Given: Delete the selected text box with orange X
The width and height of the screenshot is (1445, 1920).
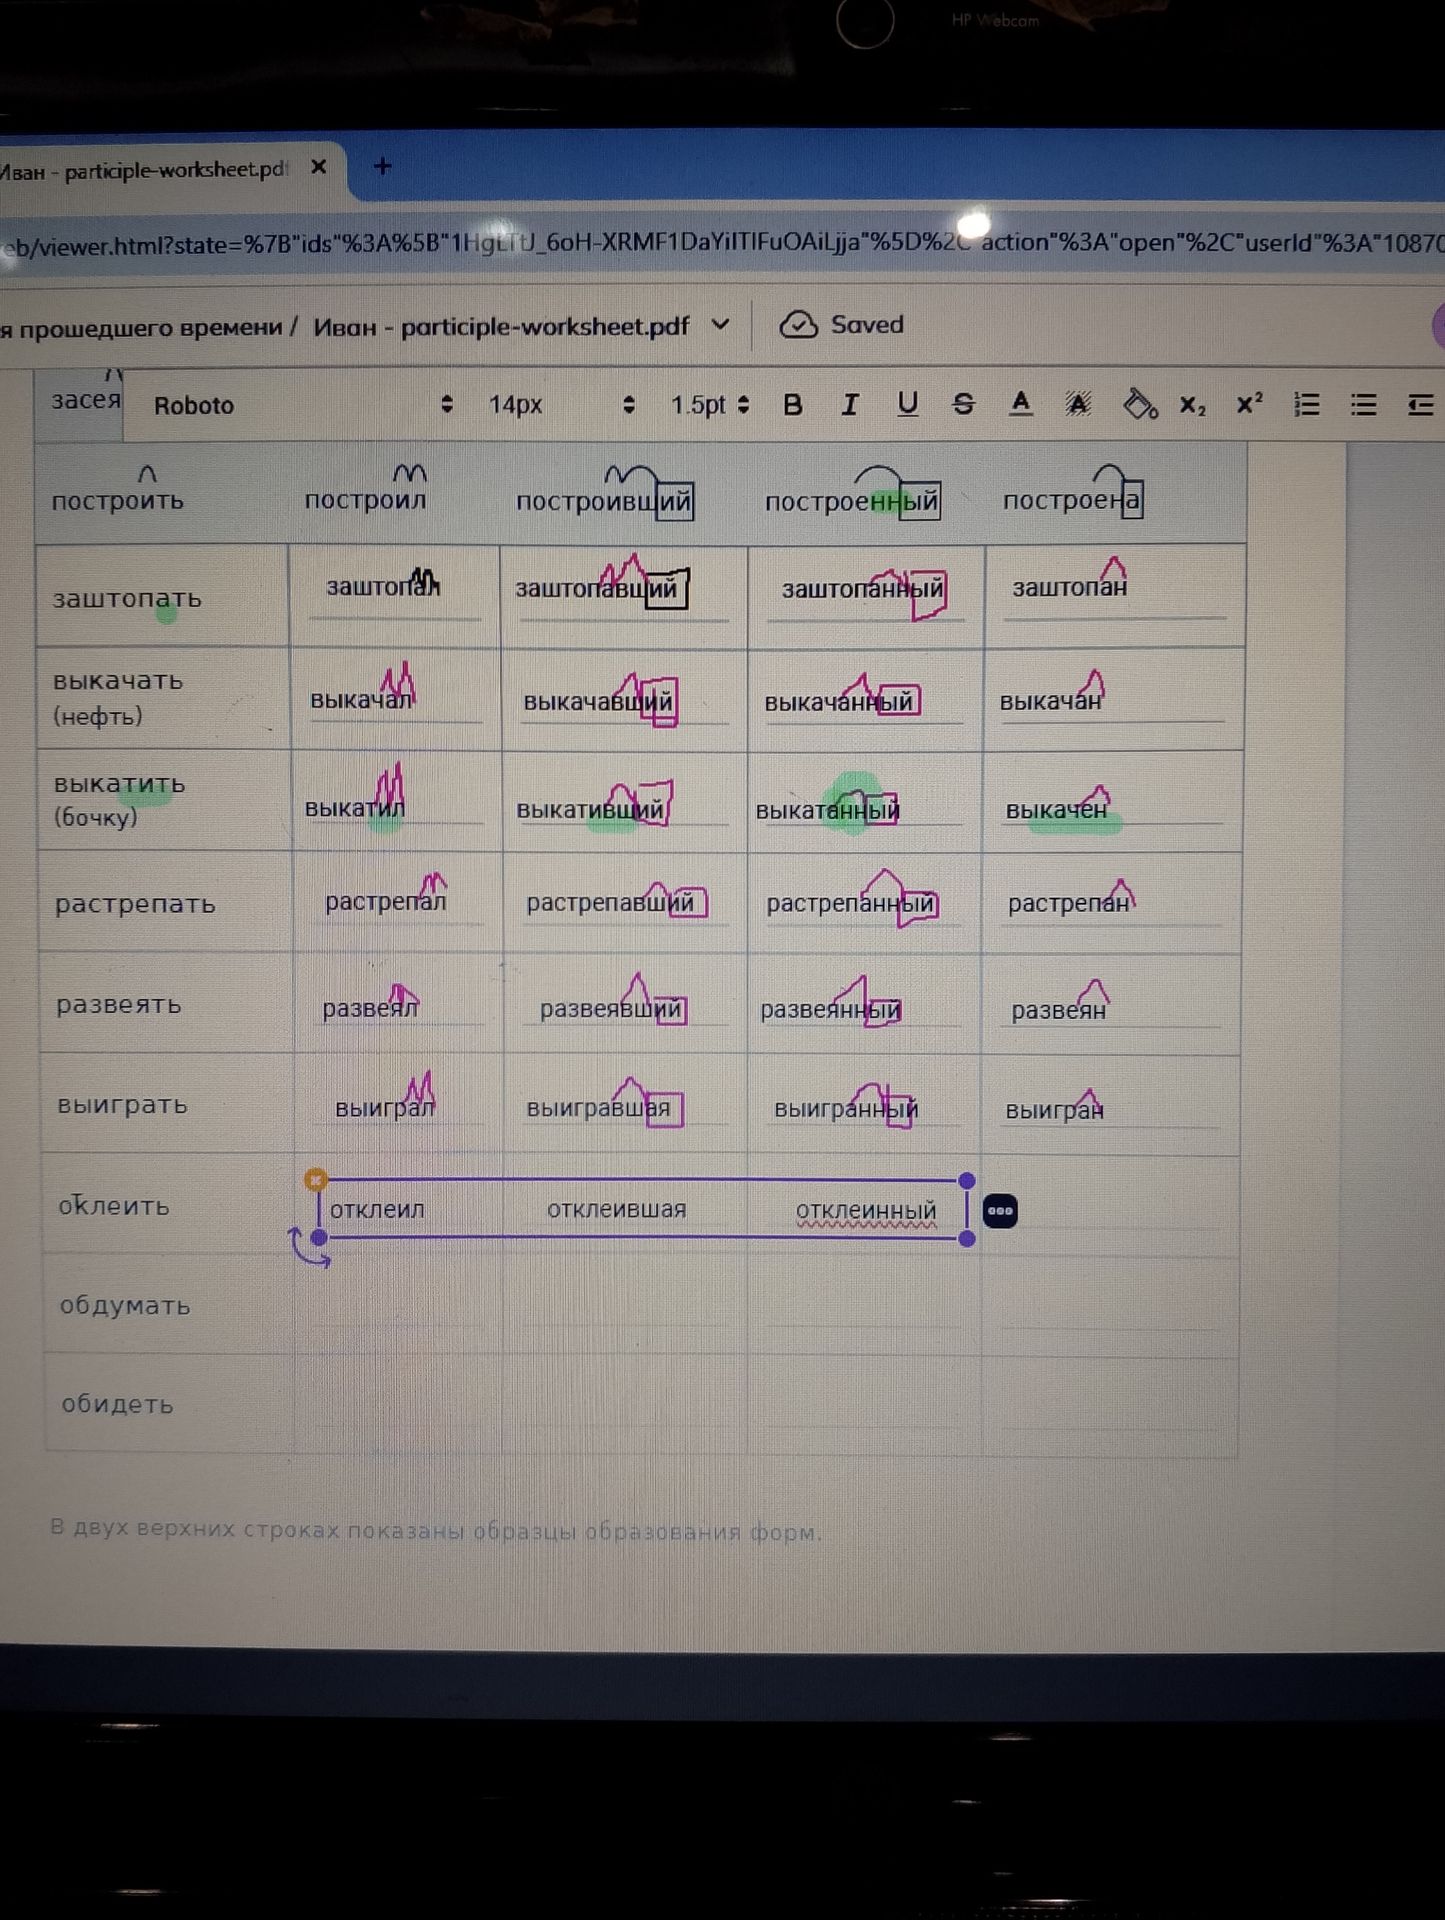Looking at the screenshot, I should point(315,1180).
